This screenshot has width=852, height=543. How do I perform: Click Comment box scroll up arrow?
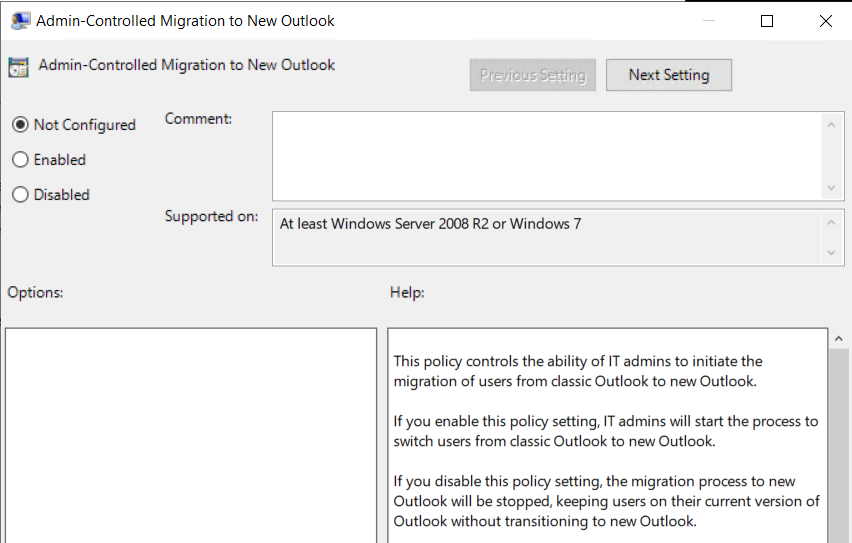pos(831,125)
